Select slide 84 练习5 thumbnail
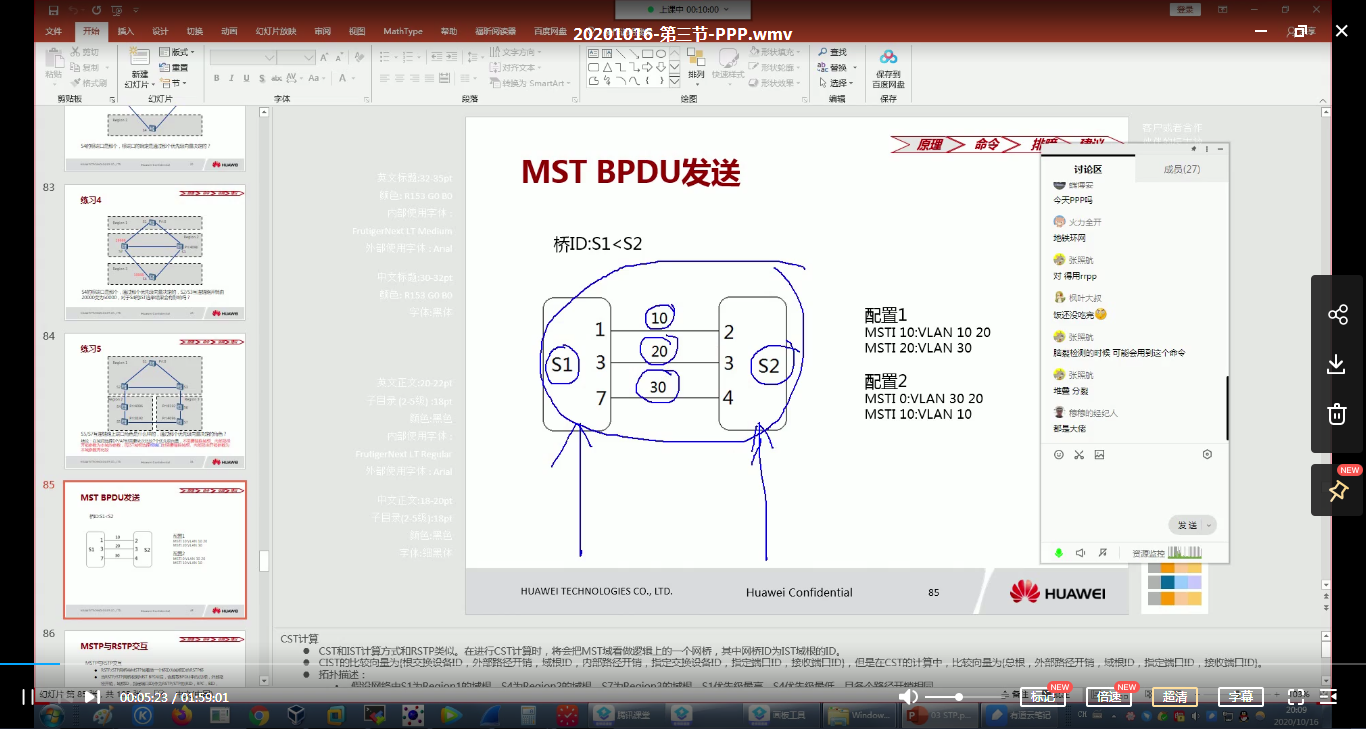The height and width of the screenshot is (729, 1366). [155, 400]
